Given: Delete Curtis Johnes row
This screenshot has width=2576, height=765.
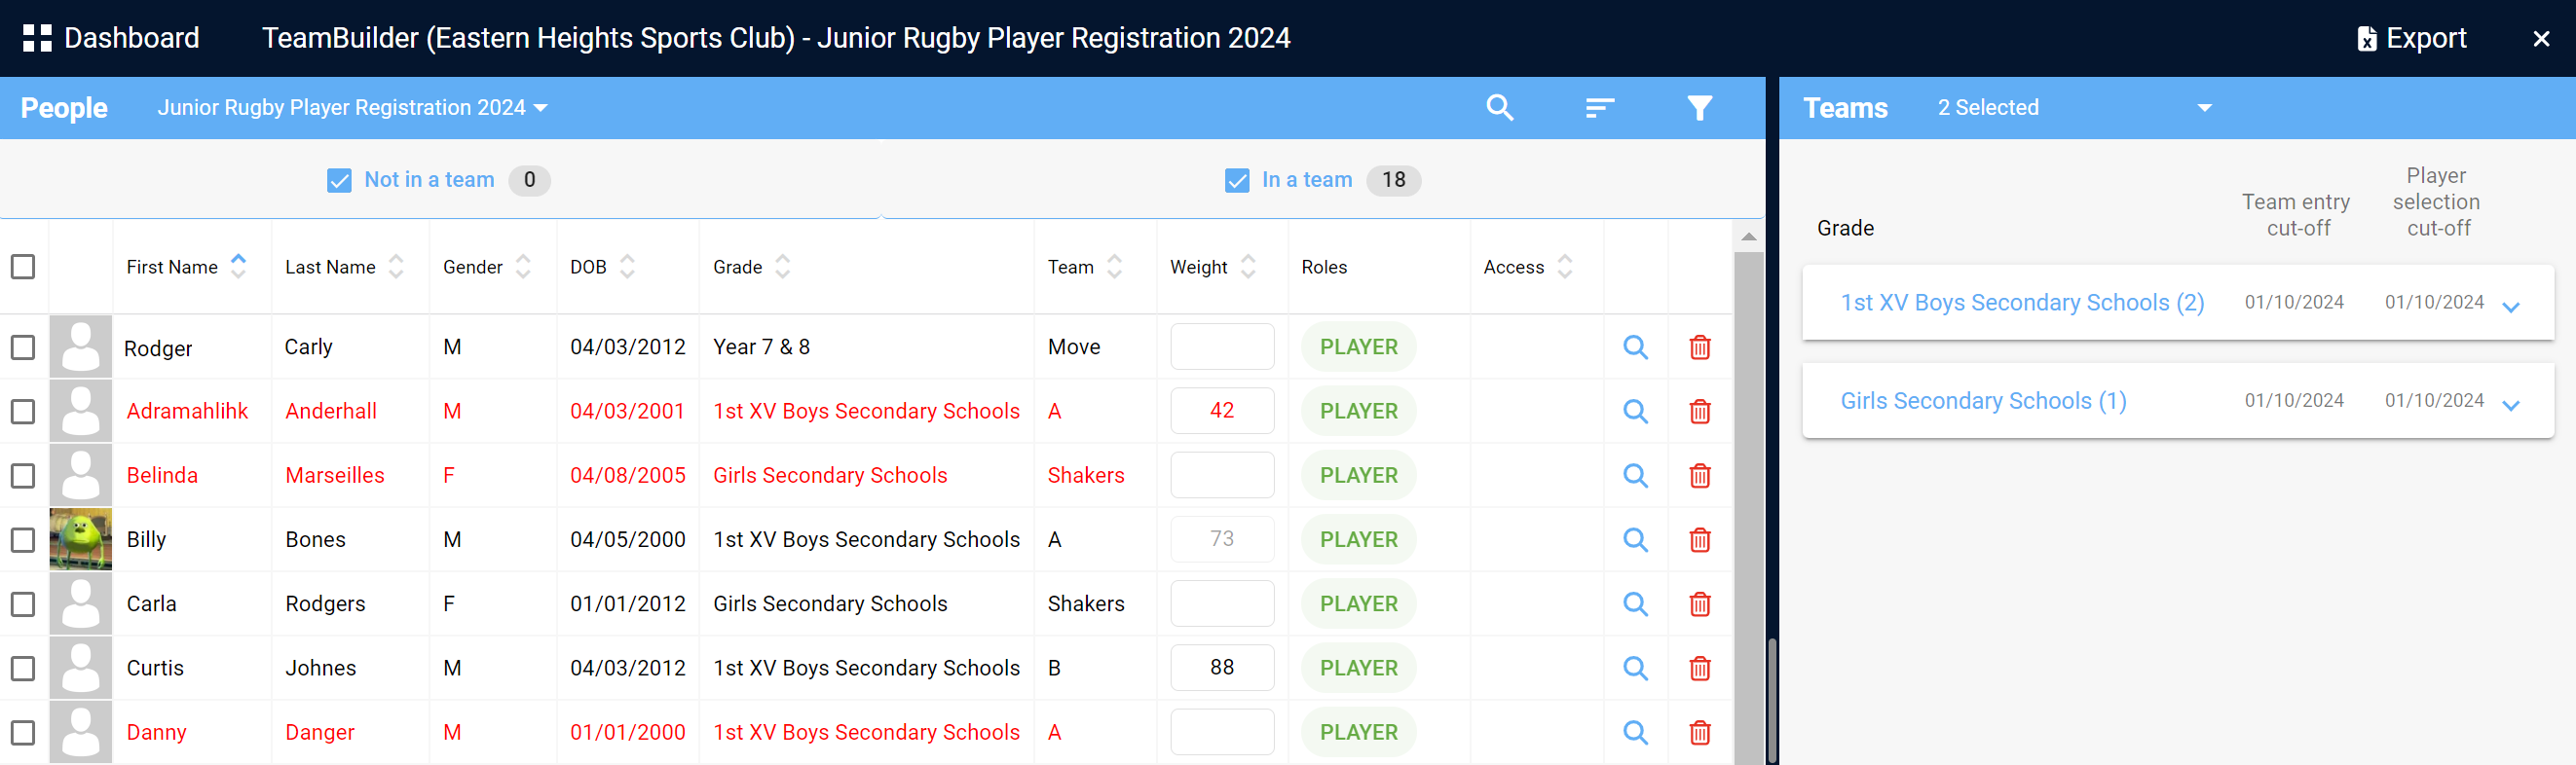Looking at the screenshot, I should click(x=1699, y=667).
